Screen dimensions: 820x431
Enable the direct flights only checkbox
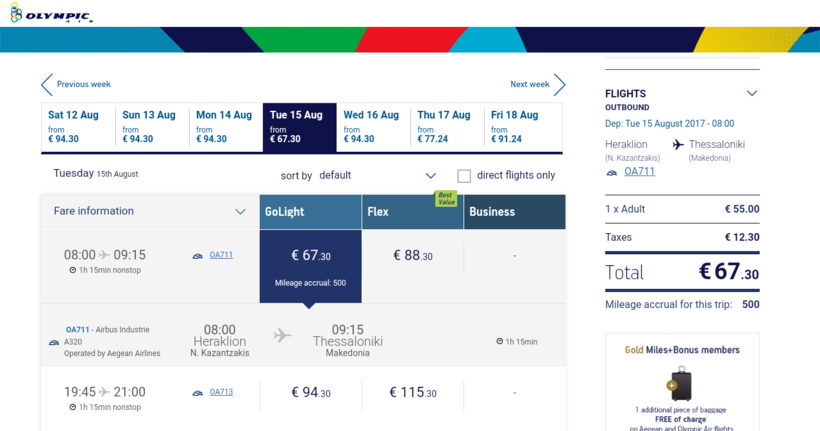464,176
